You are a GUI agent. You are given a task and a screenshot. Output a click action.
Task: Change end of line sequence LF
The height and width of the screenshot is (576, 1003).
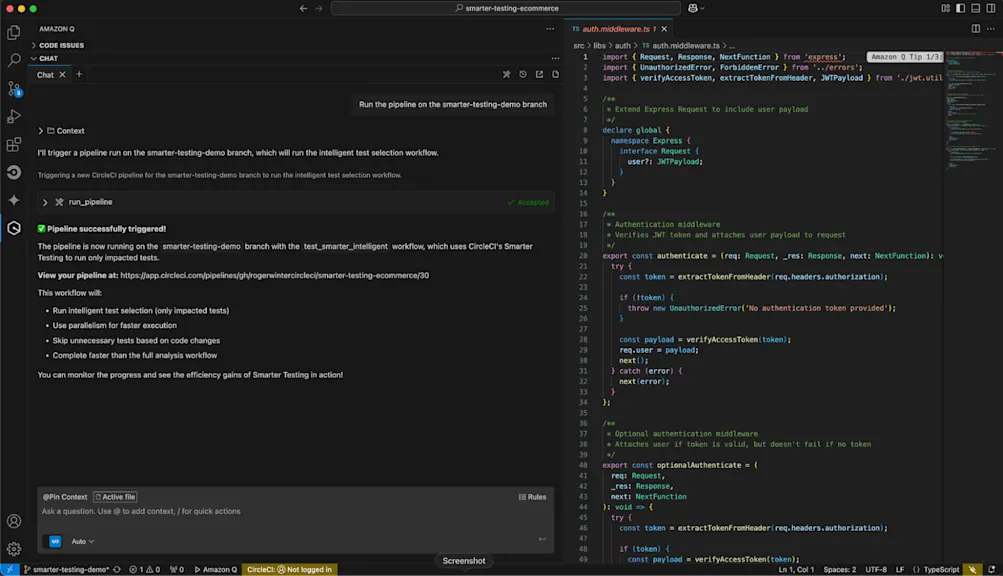[x=899, y=570]
